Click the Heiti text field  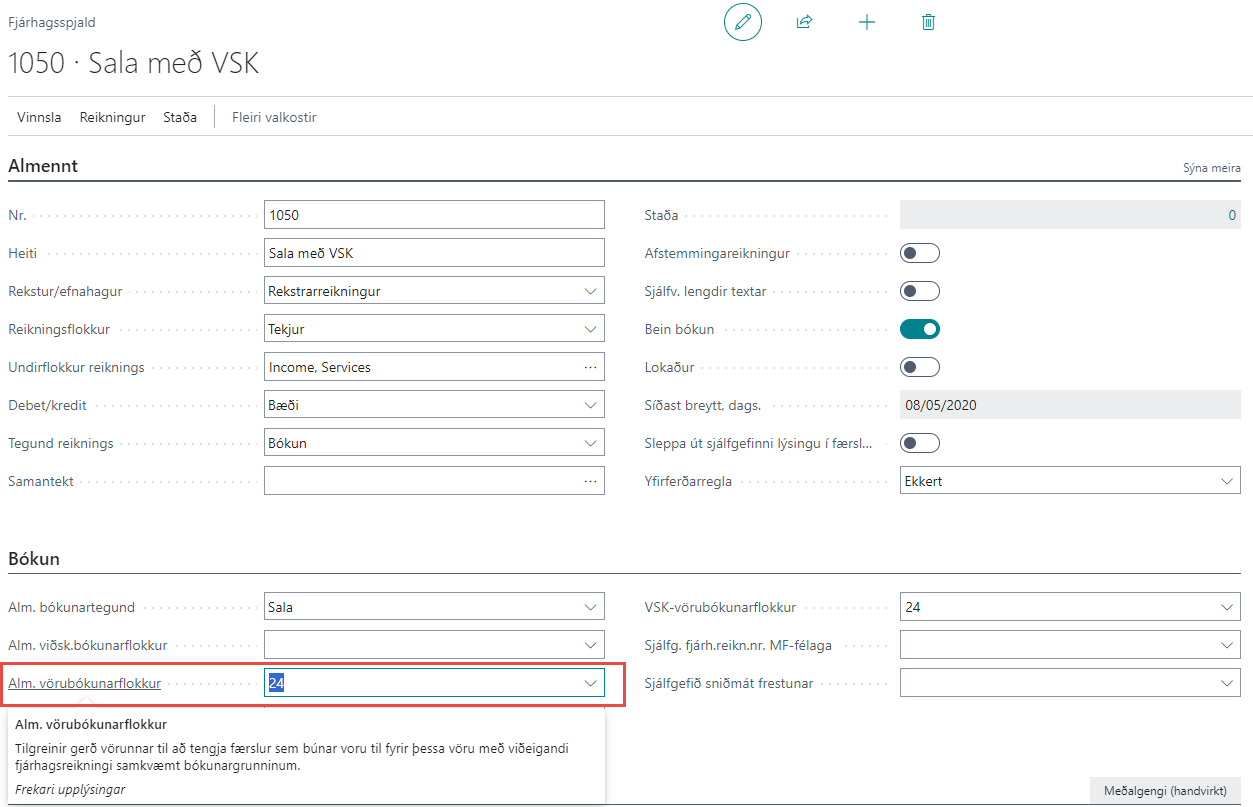pyautogui.click(x=434, y=253)
